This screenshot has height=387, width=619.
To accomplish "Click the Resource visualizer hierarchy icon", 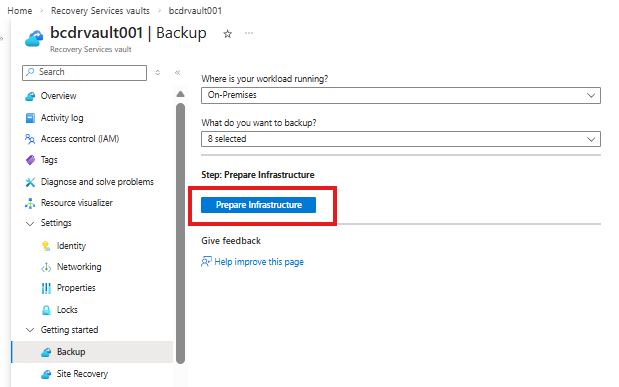I will (30, 203).
